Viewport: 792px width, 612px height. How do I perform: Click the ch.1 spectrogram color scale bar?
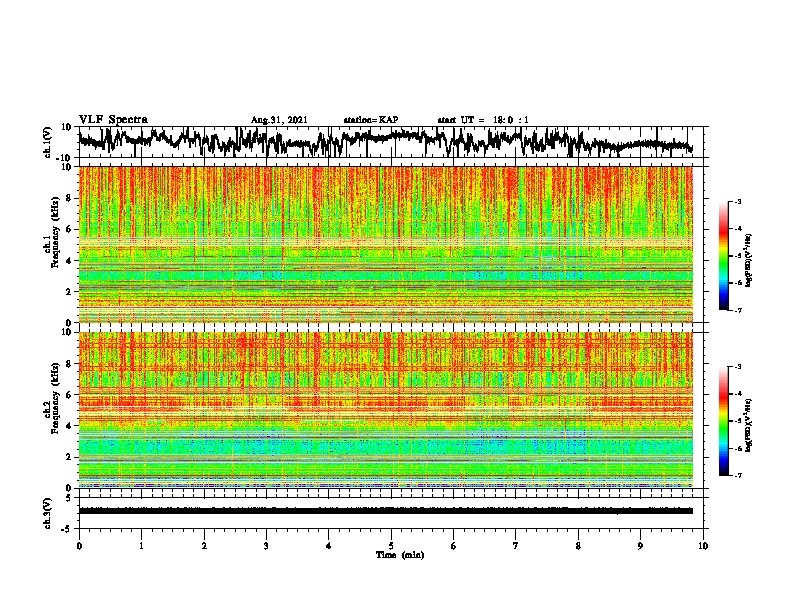724,256
